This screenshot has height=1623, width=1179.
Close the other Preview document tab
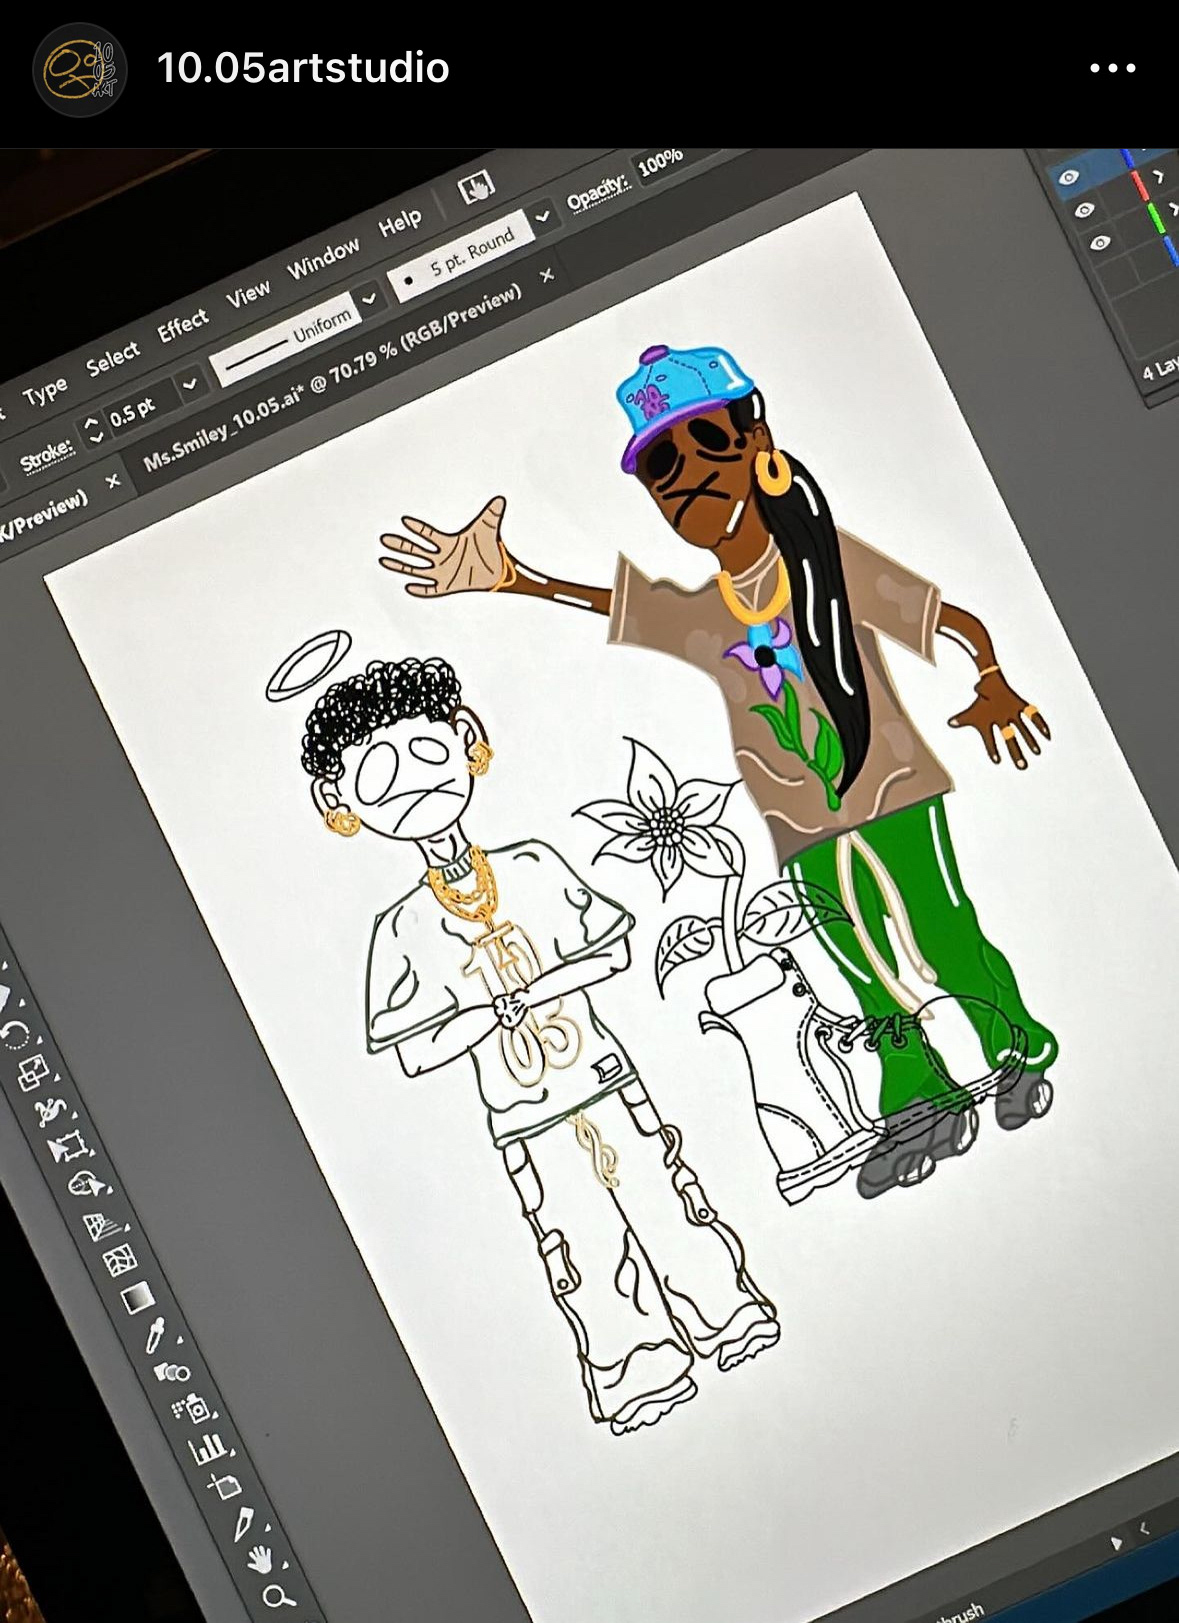coord(113,481)
